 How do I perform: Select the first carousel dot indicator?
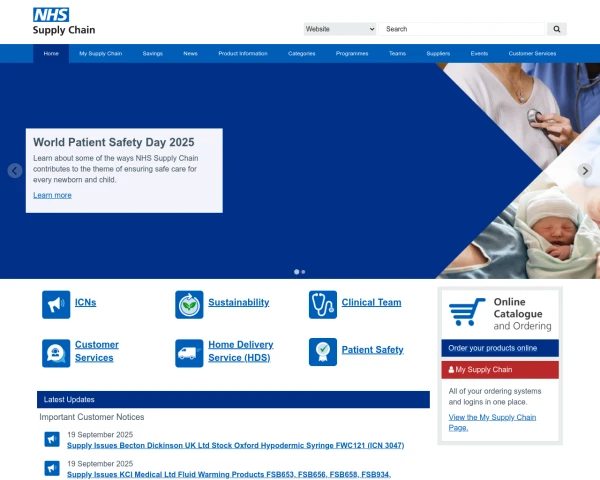click(x=296, y=272)
